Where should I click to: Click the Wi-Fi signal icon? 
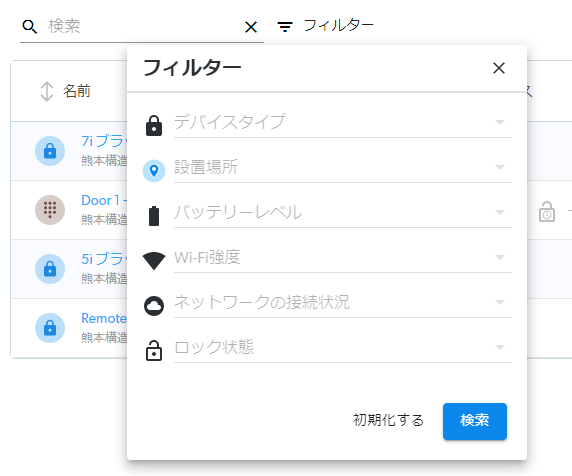pyautogui.click(x=154, y=261)
